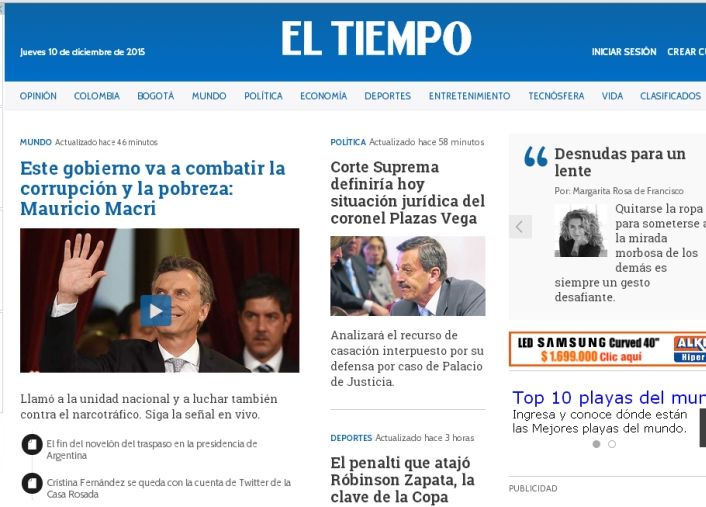Open the Mundo menu item

click(x=209, y=96)
